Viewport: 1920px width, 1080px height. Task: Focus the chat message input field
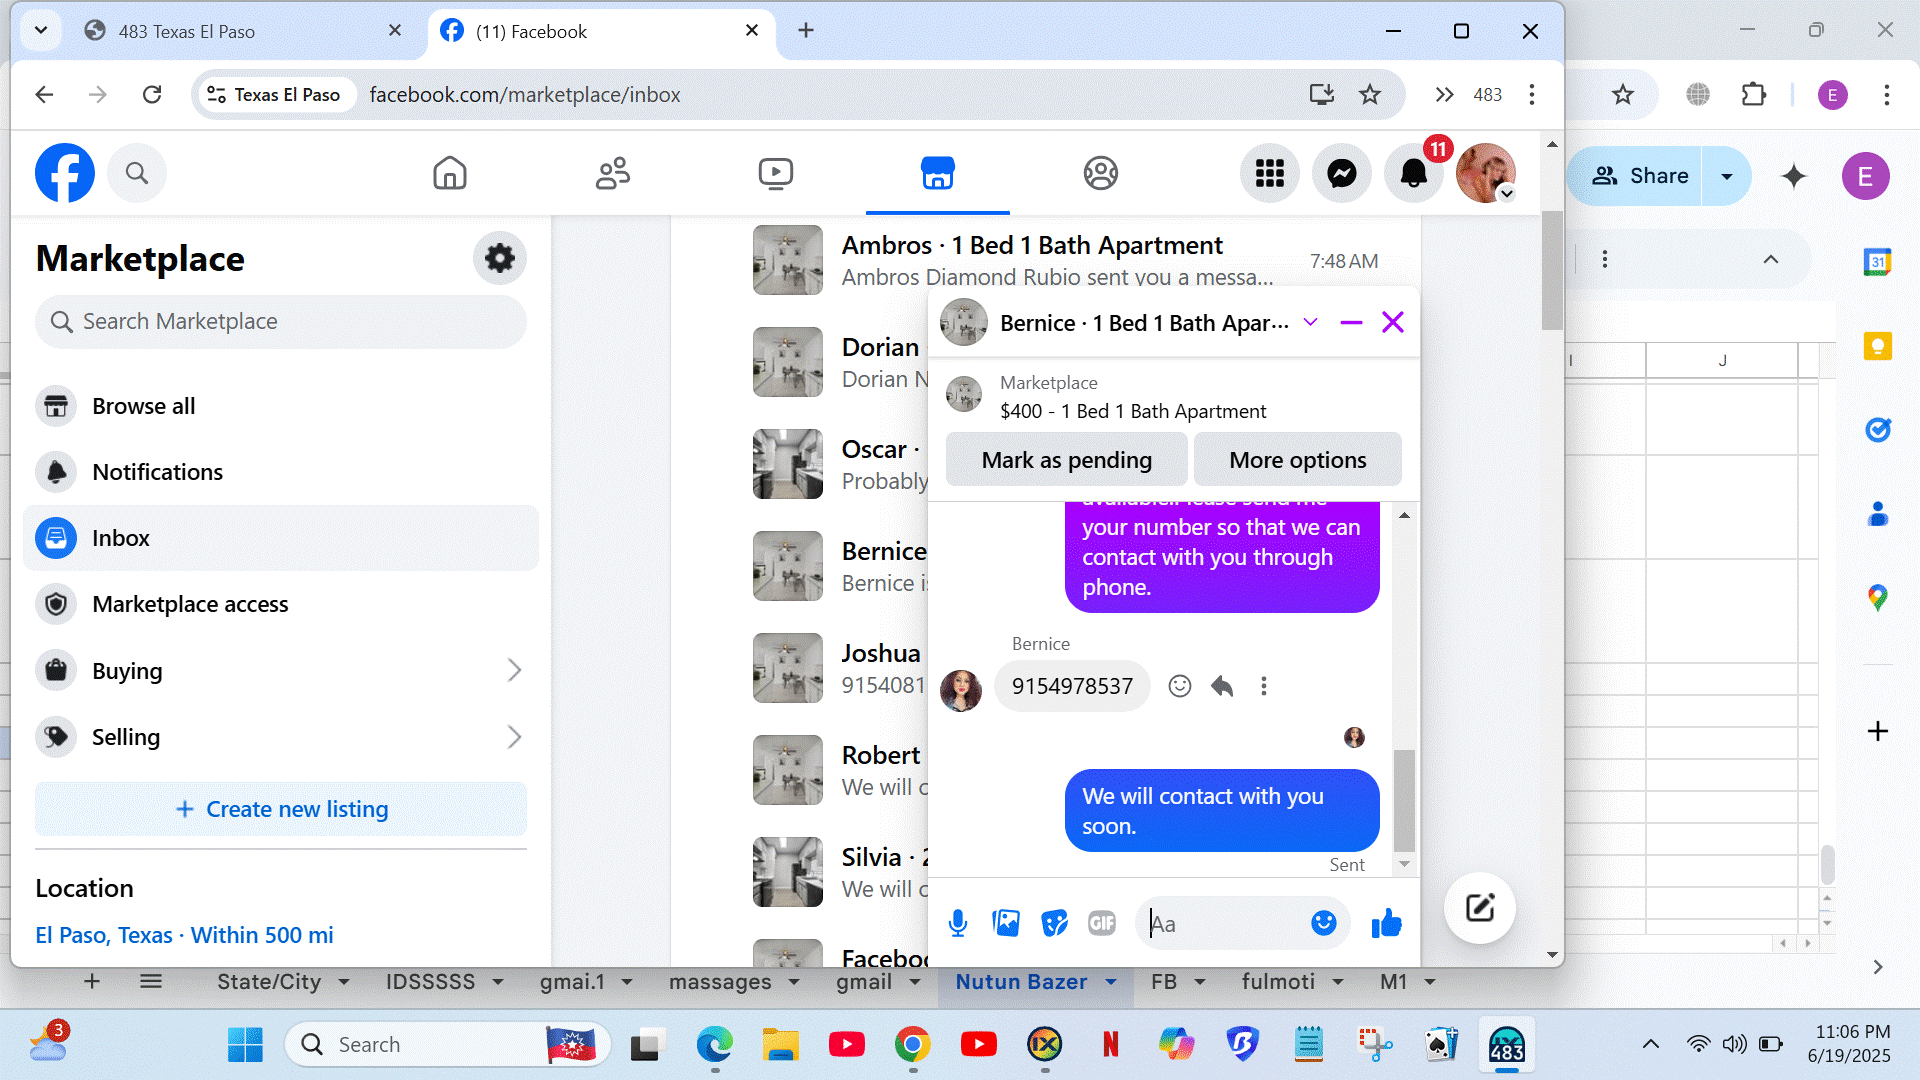click(1225, 924)
